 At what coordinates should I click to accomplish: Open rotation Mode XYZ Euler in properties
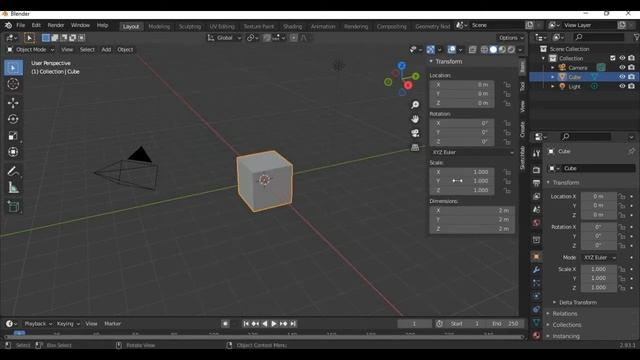[599, 258]
